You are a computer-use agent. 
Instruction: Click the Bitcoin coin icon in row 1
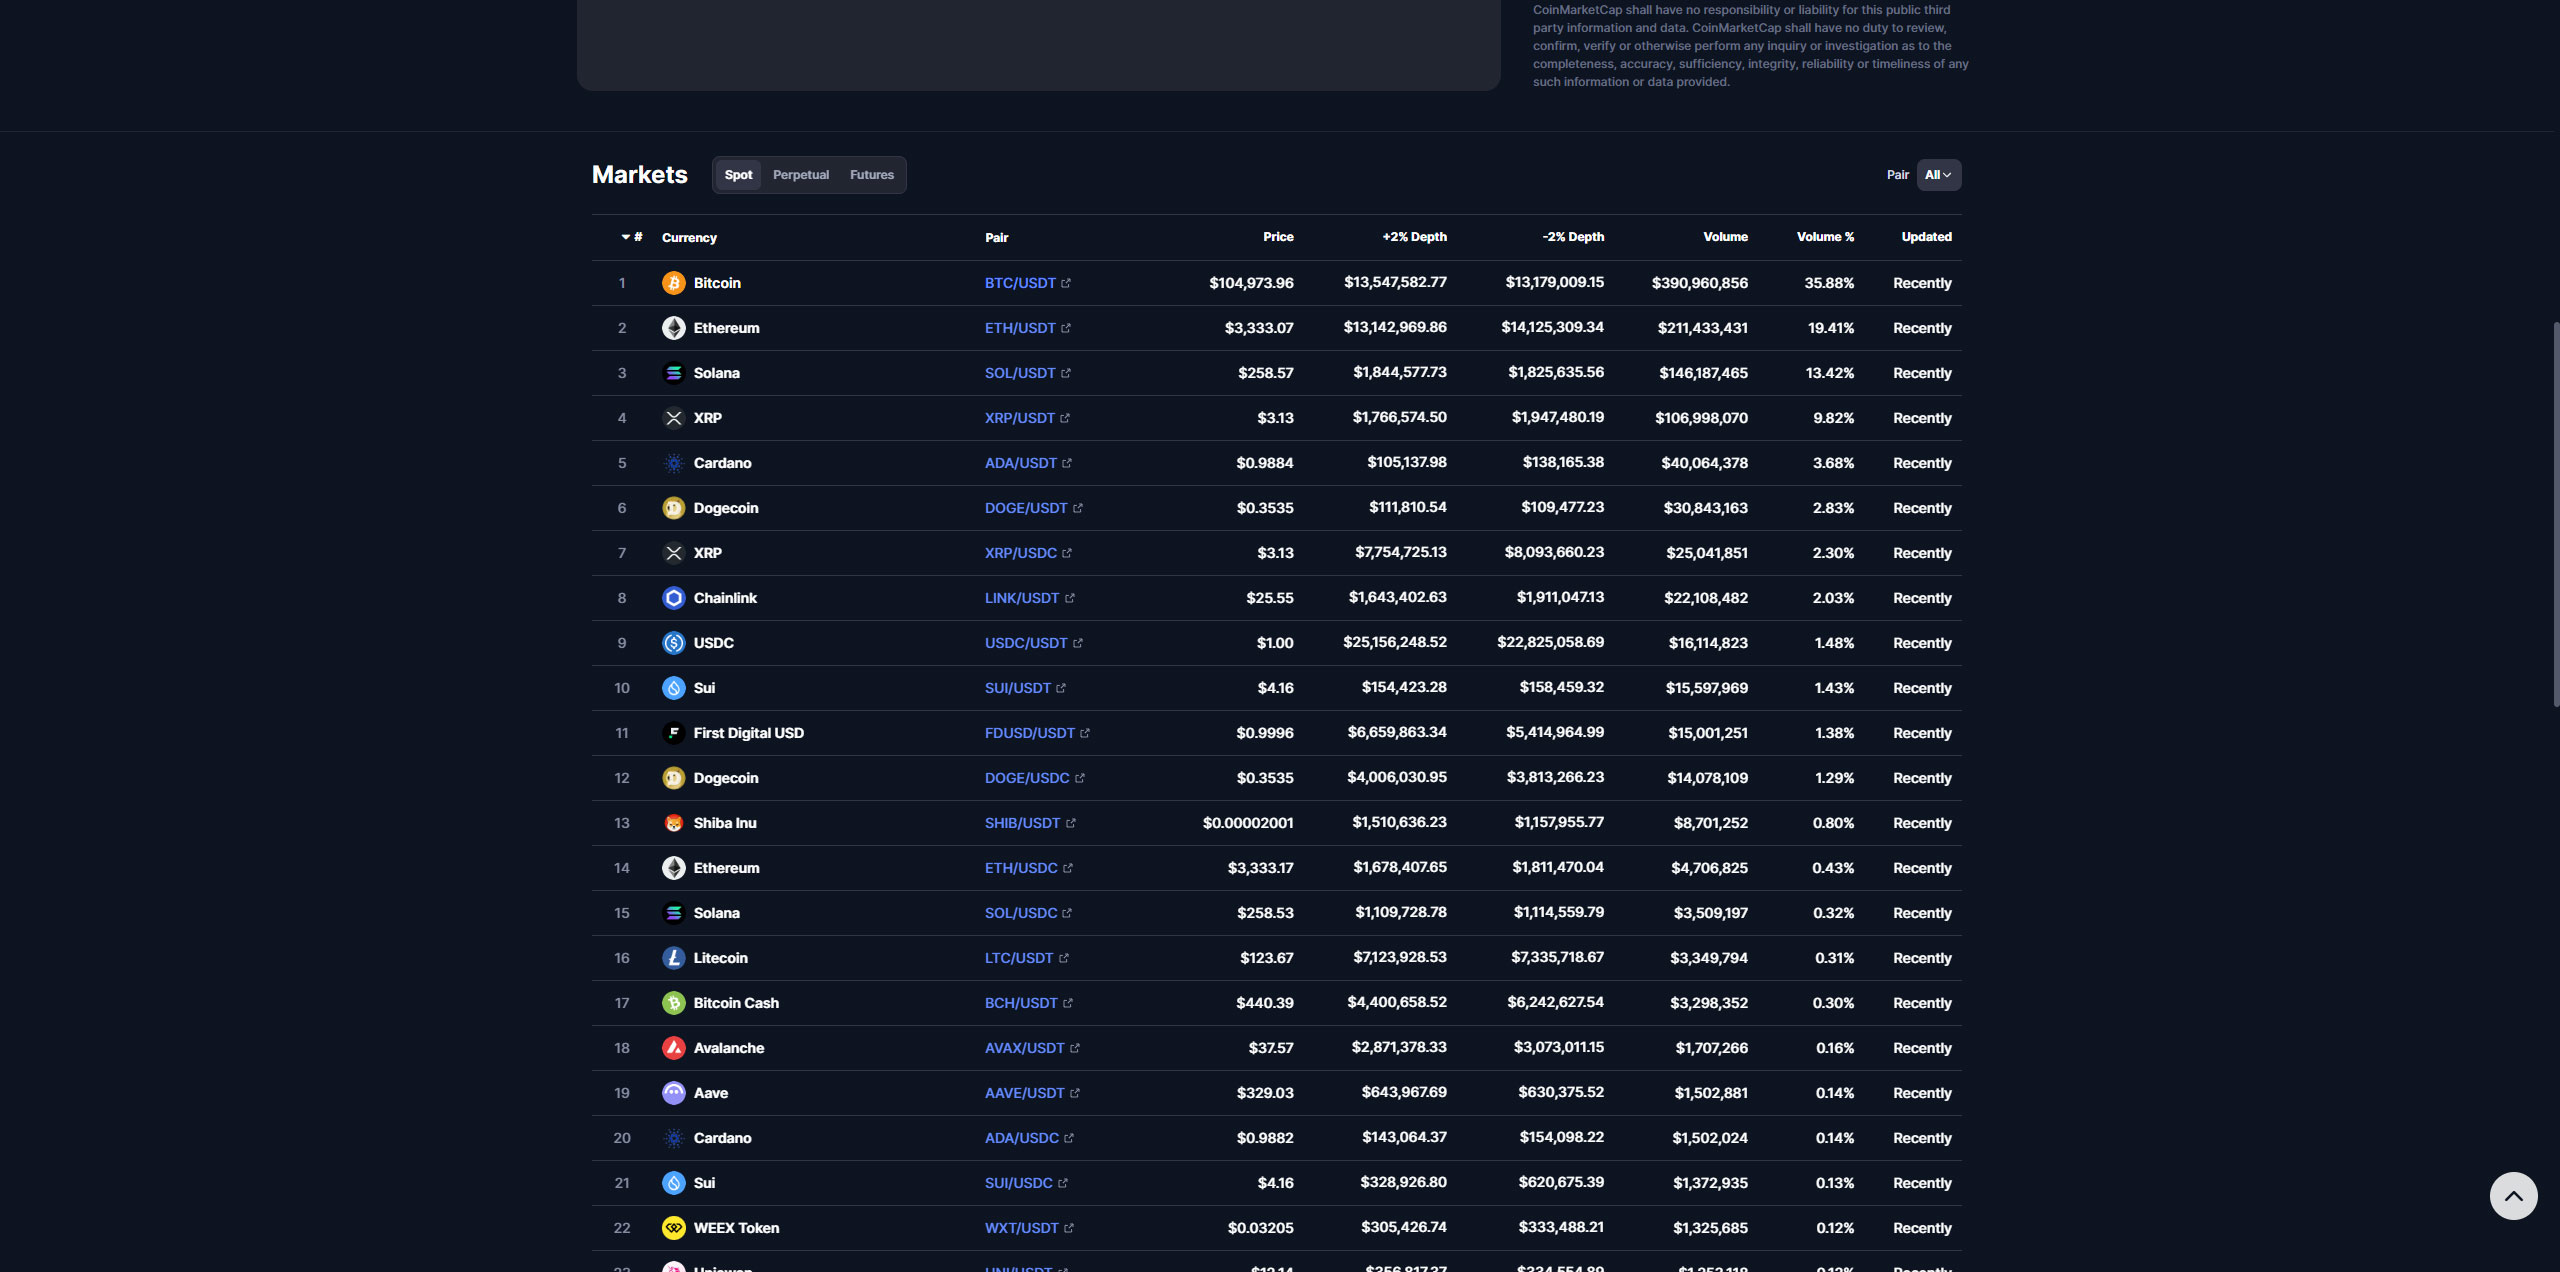(x=673, y=283)
